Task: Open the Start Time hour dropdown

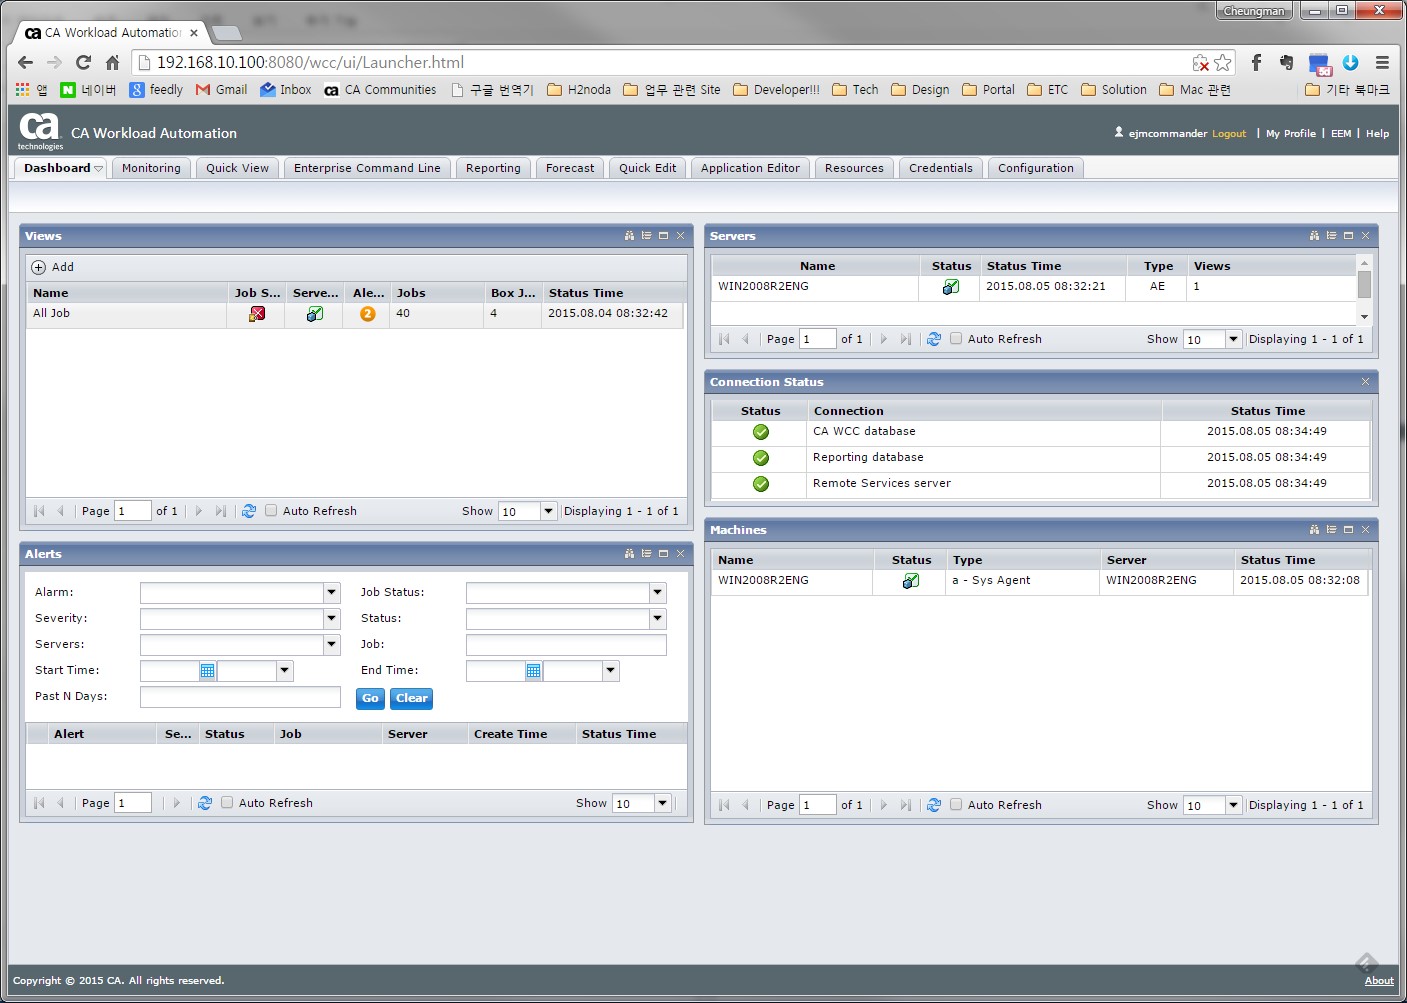Action: (285, 671)
